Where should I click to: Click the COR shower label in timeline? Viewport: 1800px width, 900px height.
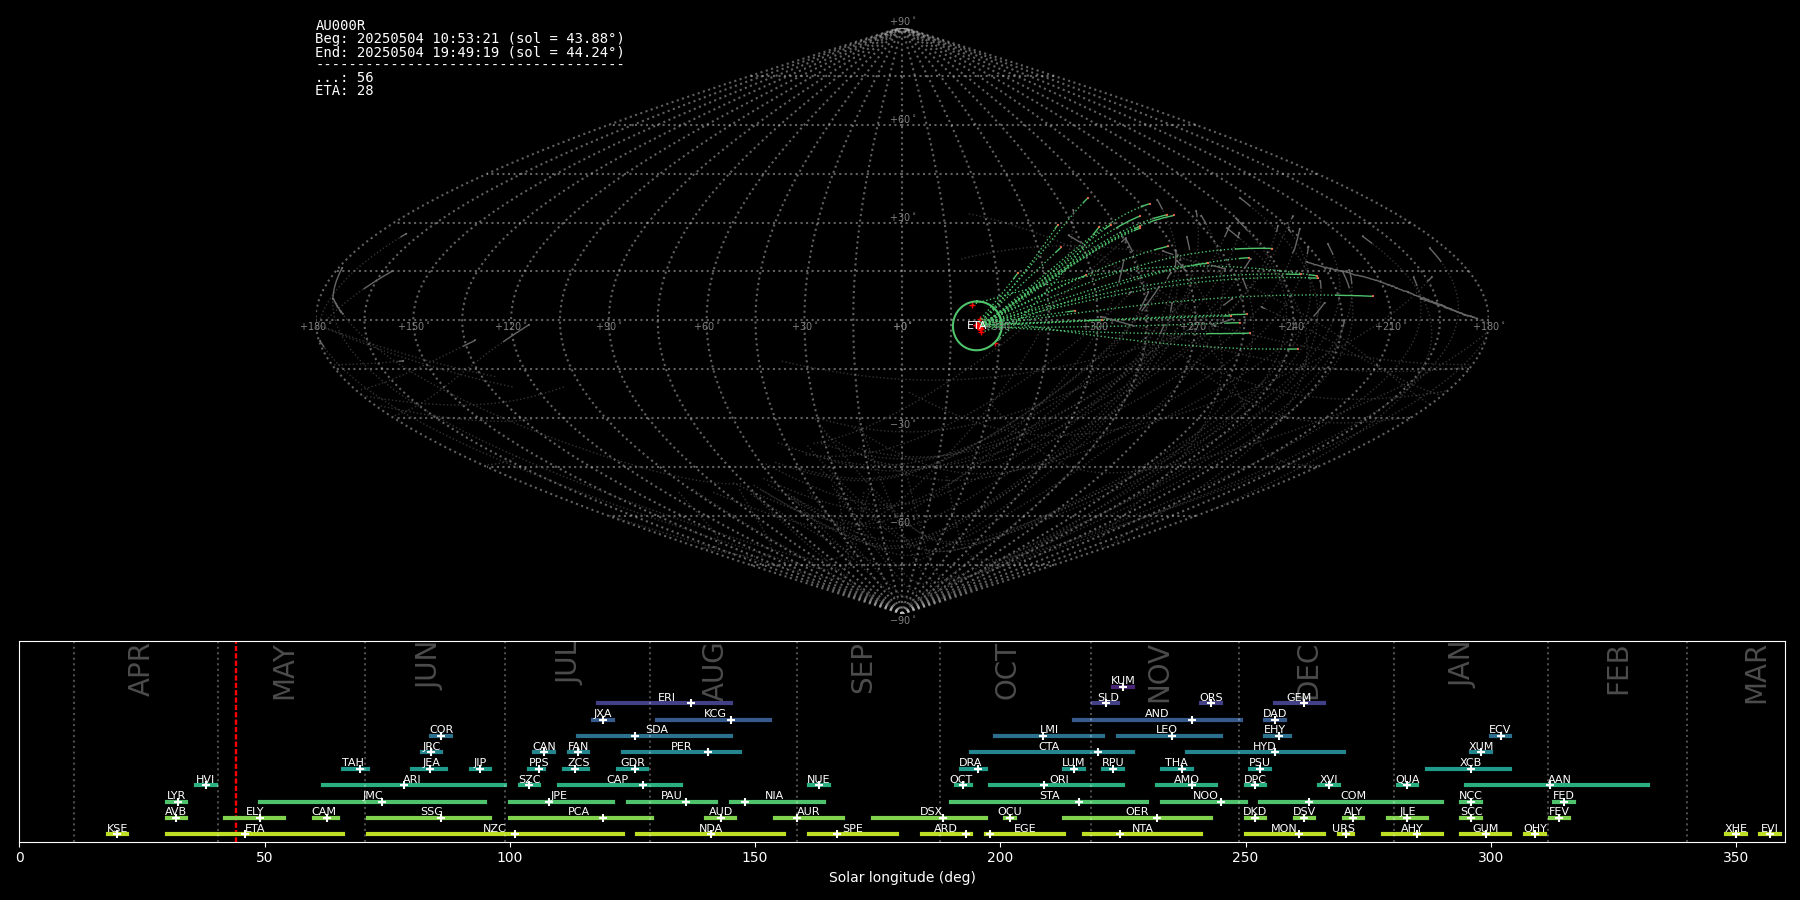[441, 730]
